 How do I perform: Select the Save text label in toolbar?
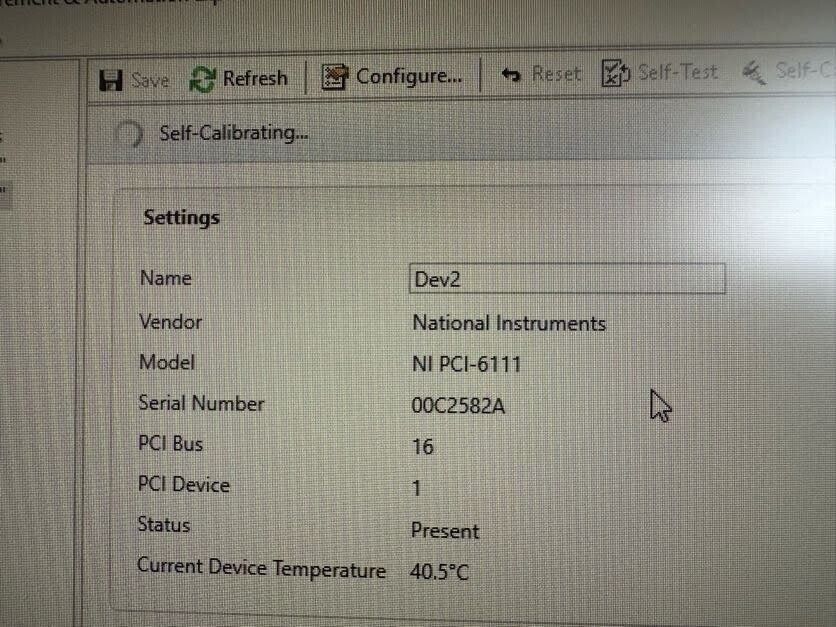150,81
